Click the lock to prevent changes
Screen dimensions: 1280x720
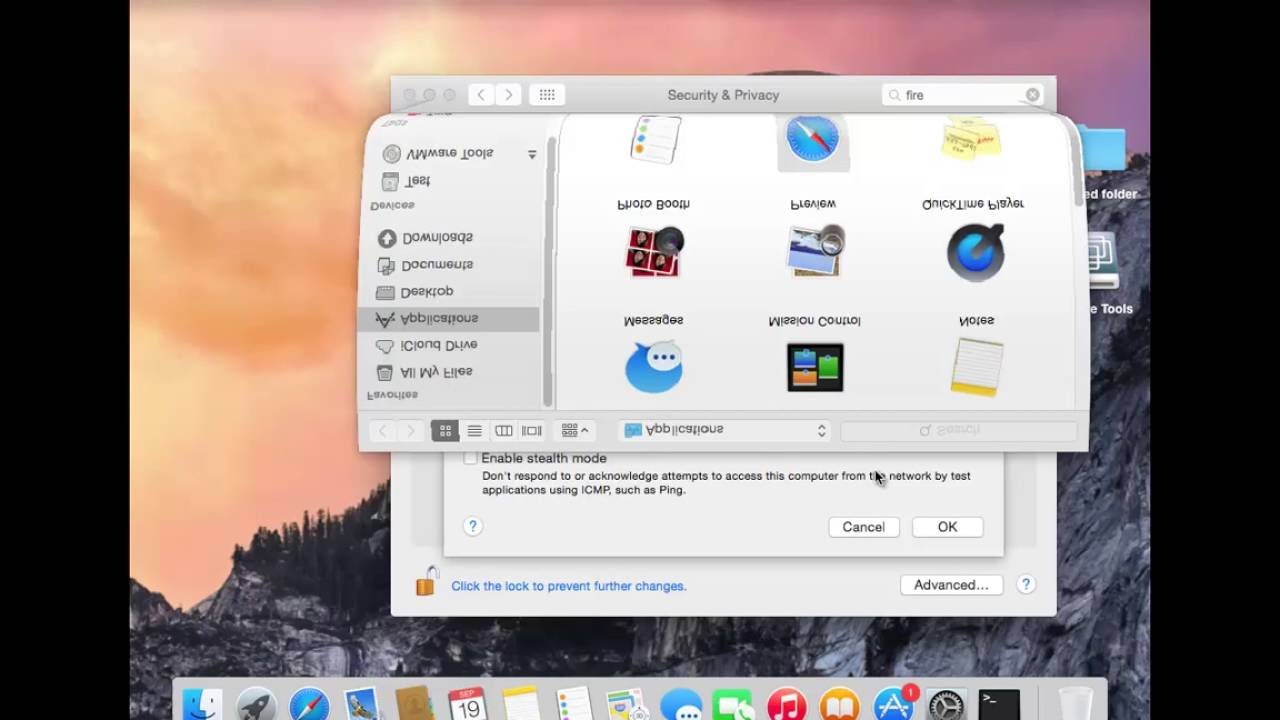(x=427, y=581)
